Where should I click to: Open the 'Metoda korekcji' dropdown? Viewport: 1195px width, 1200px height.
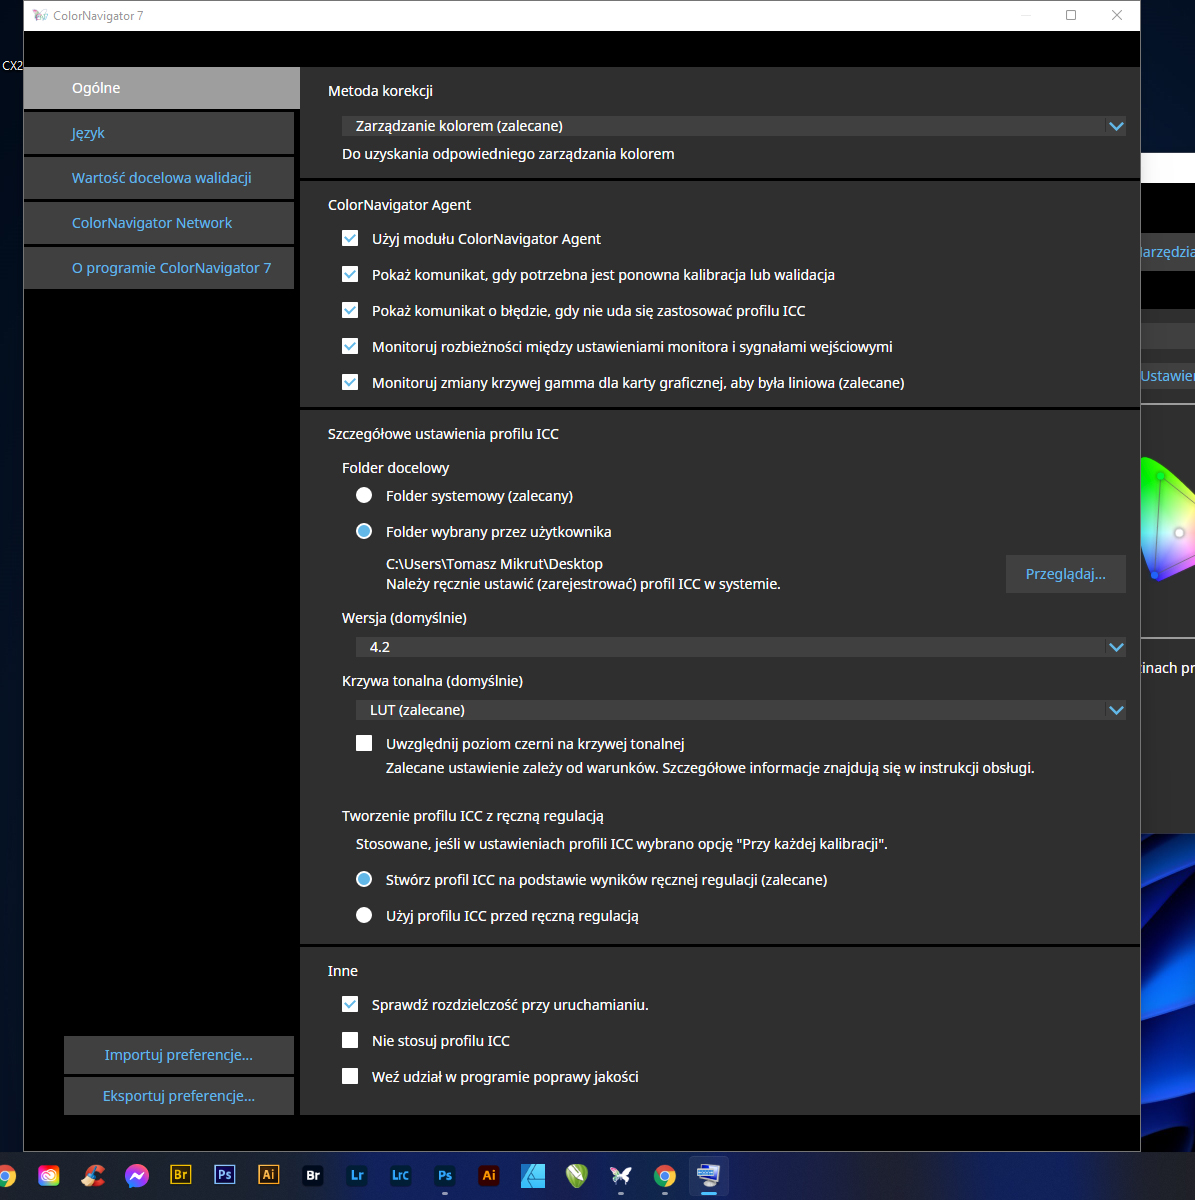[733, 126]
